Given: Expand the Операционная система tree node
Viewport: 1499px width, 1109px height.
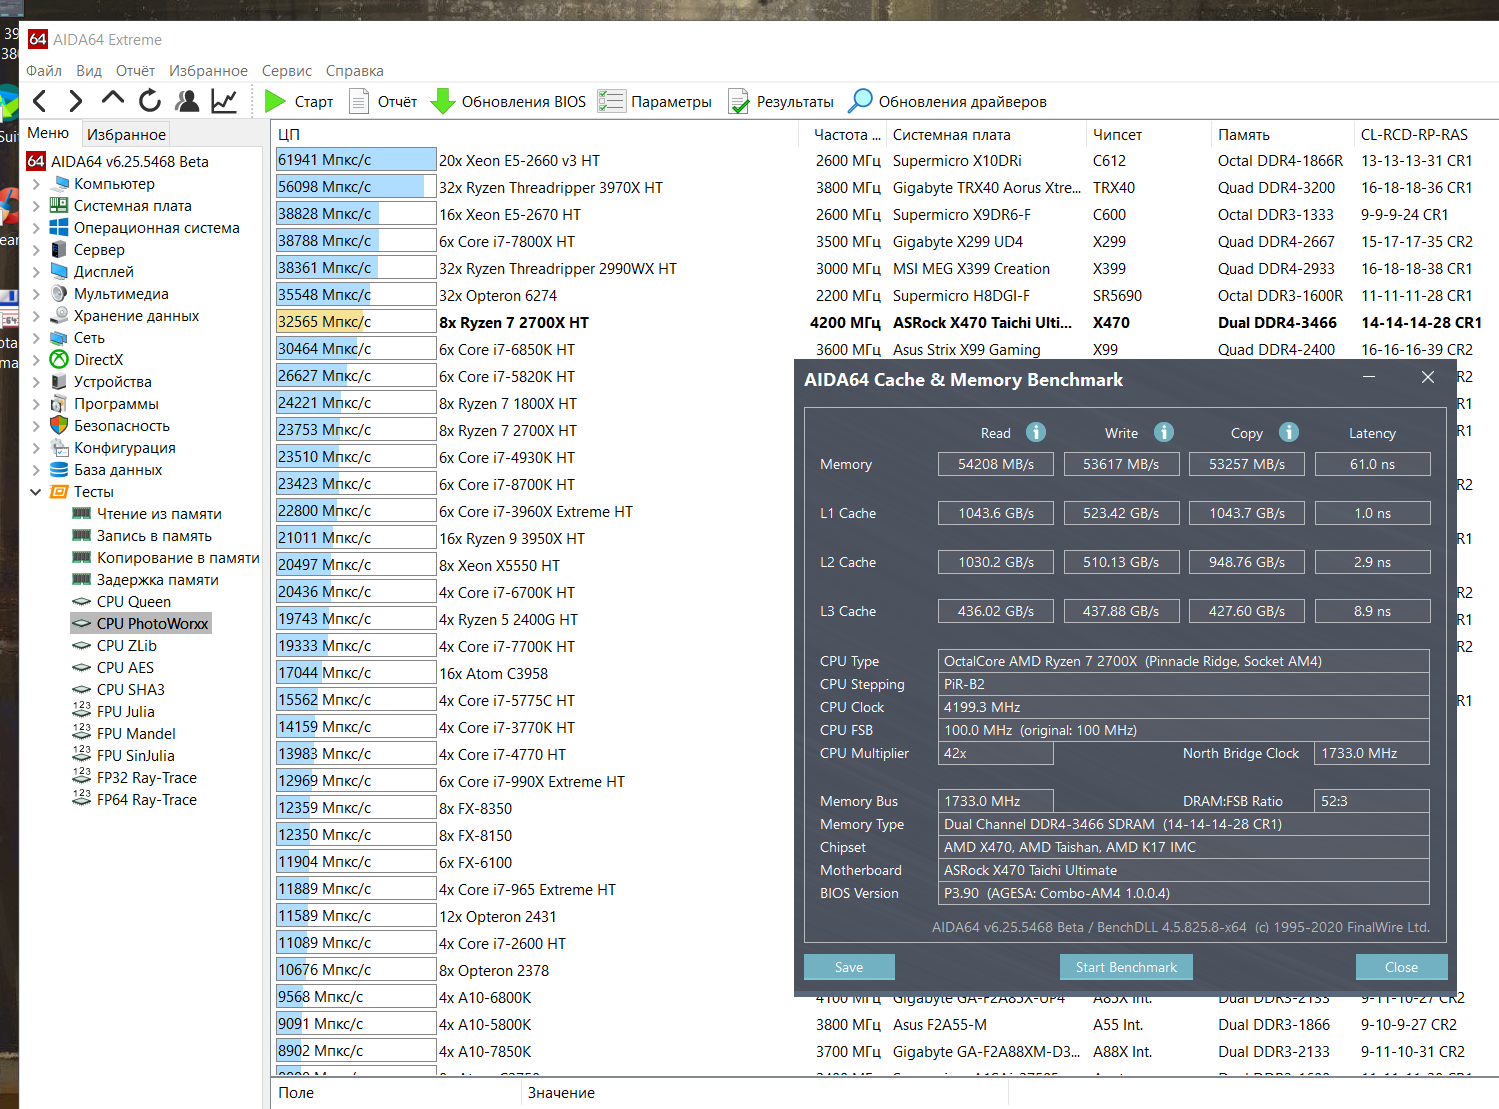Looking at the screenshot, I should tap(36, 228).
